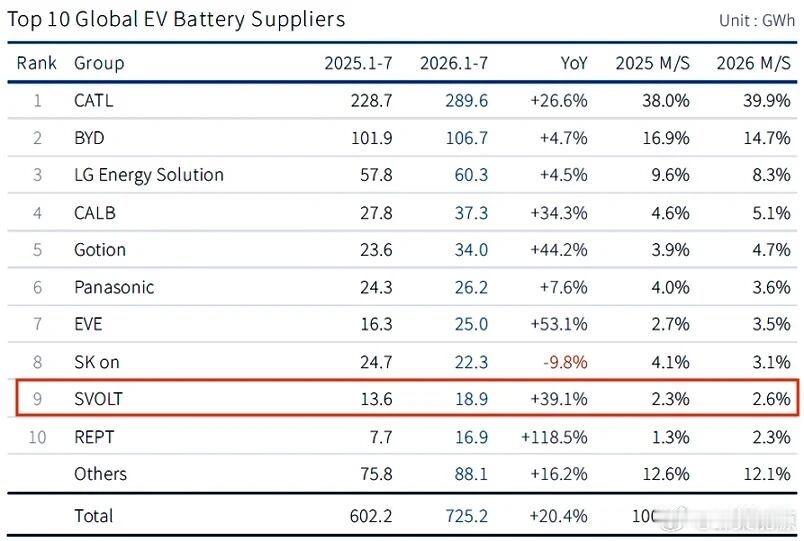Click SK on's -9.8% YoY value

coord(565,362)
